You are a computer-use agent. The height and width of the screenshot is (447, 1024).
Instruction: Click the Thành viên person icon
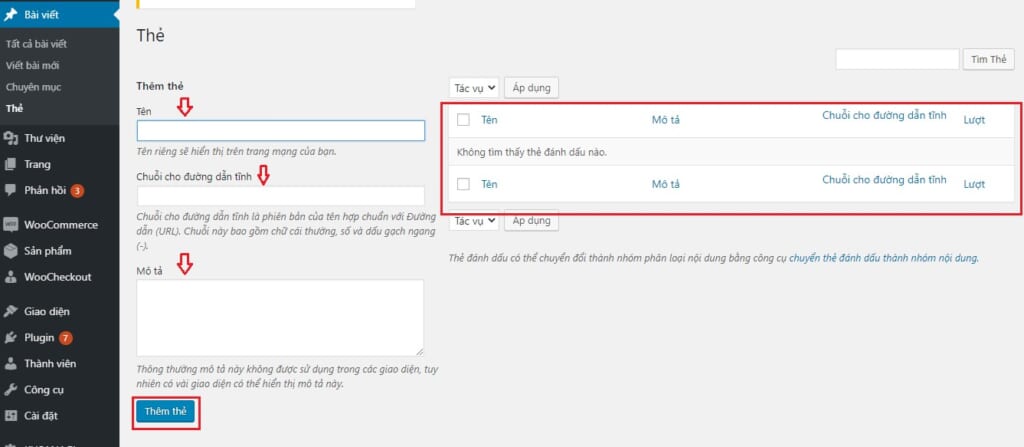point(10,363)
